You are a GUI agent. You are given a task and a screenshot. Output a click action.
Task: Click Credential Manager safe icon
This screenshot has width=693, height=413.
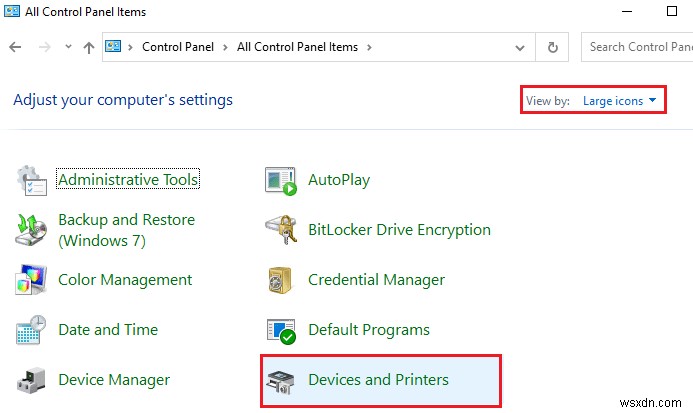[280, 280]
